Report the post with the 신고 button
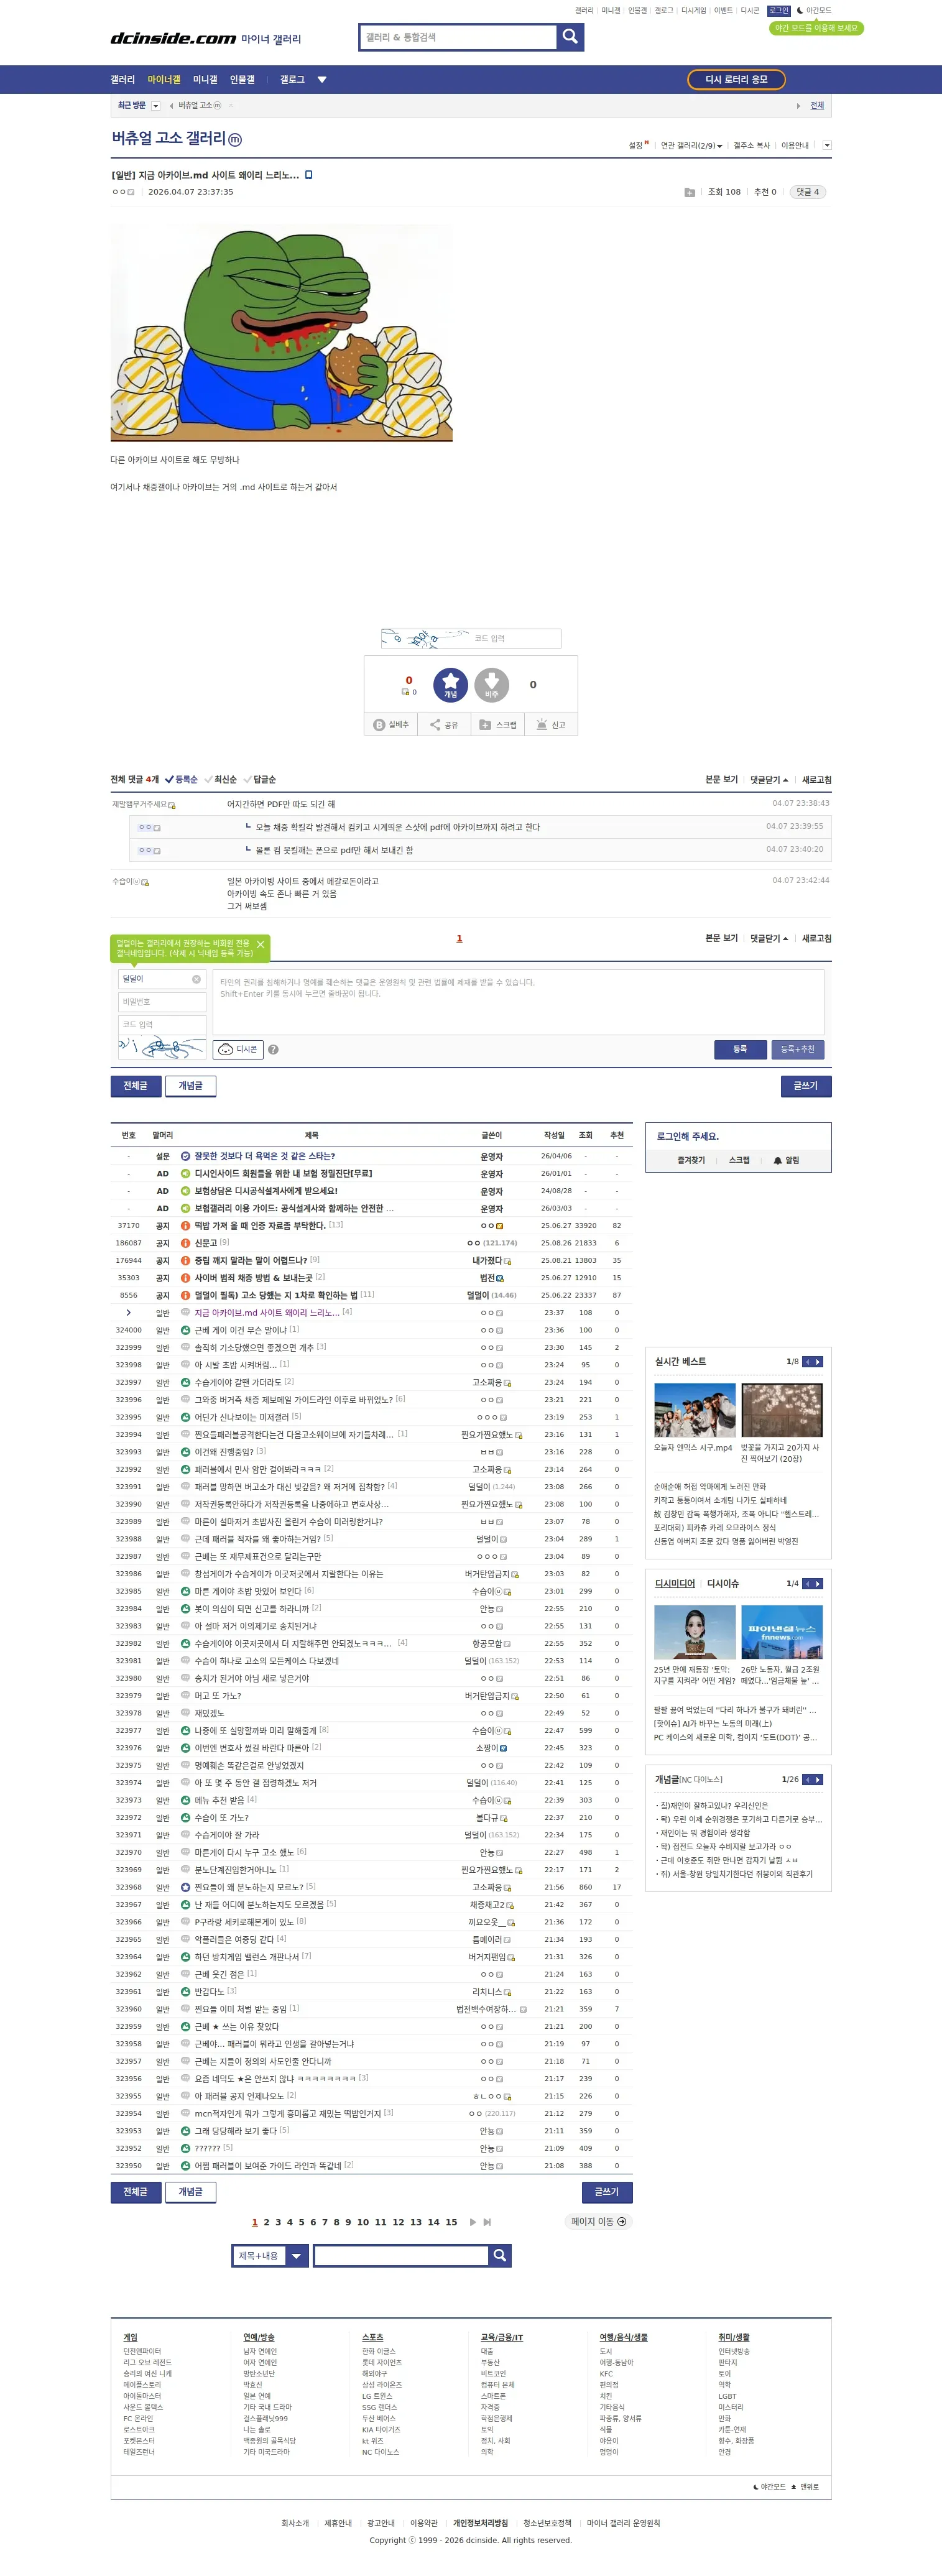Screen dimensions: 942x2576 551,725
